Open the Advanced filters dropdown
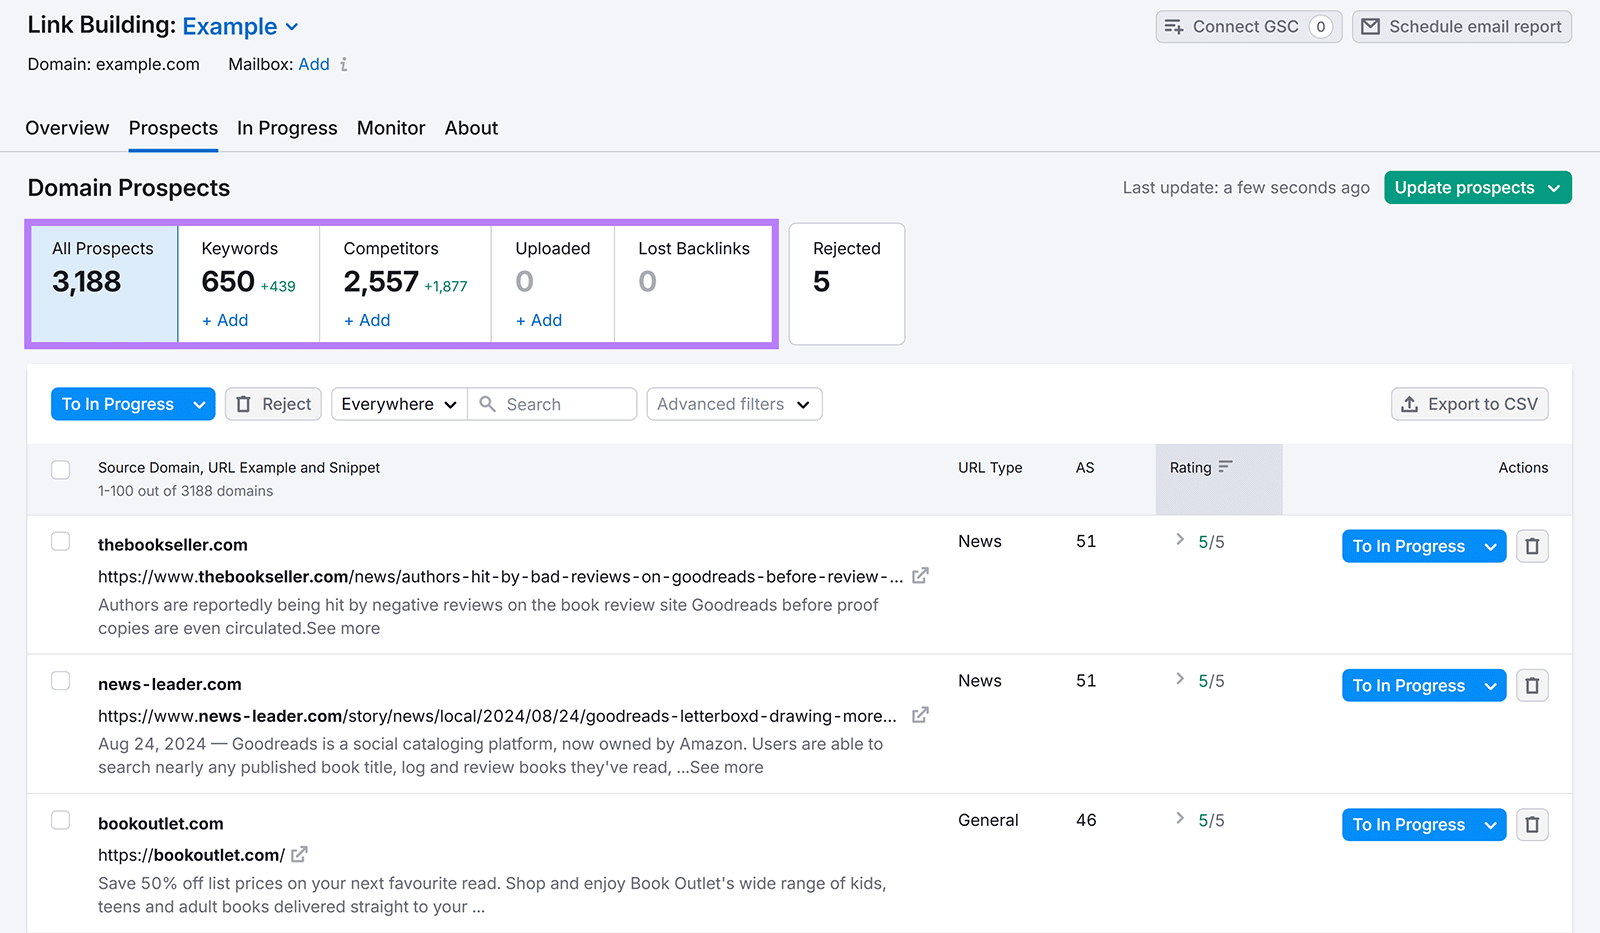The image size is (1600, 933). pyautogui.click(x=733, y=404)
